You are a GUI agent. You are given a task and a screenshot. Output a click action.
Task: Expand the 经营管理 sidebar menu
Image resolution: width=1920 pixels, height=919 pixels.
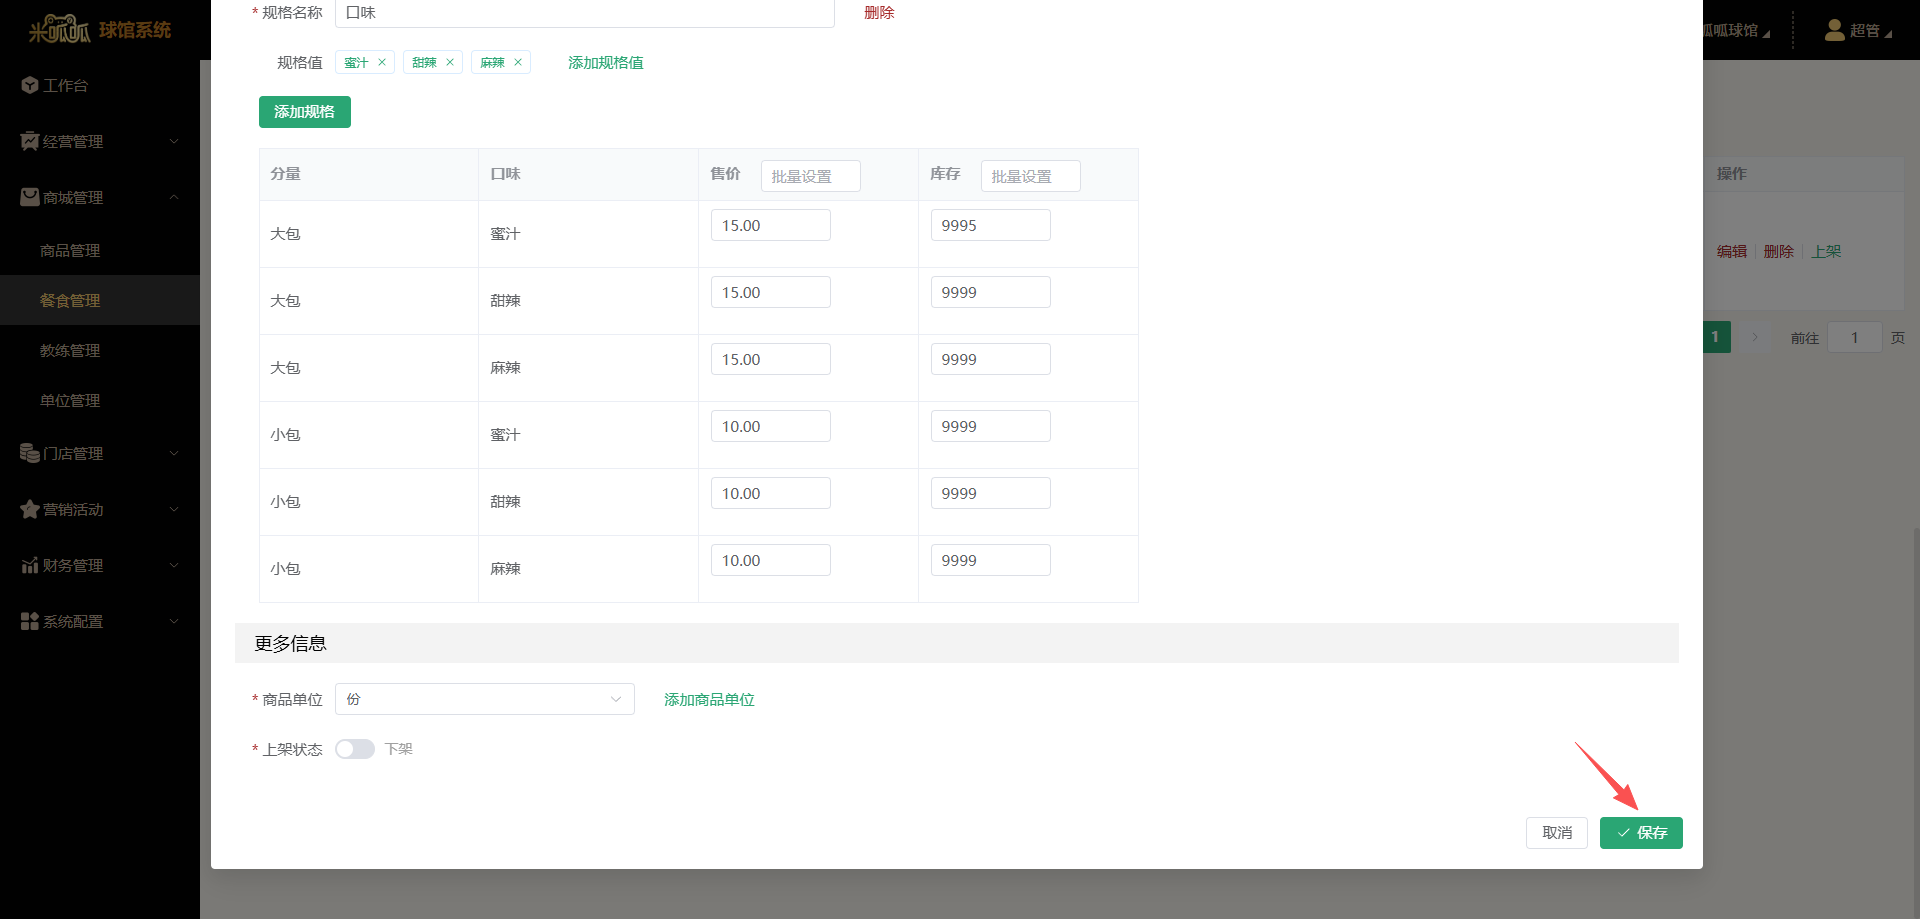tap(100, 142)
